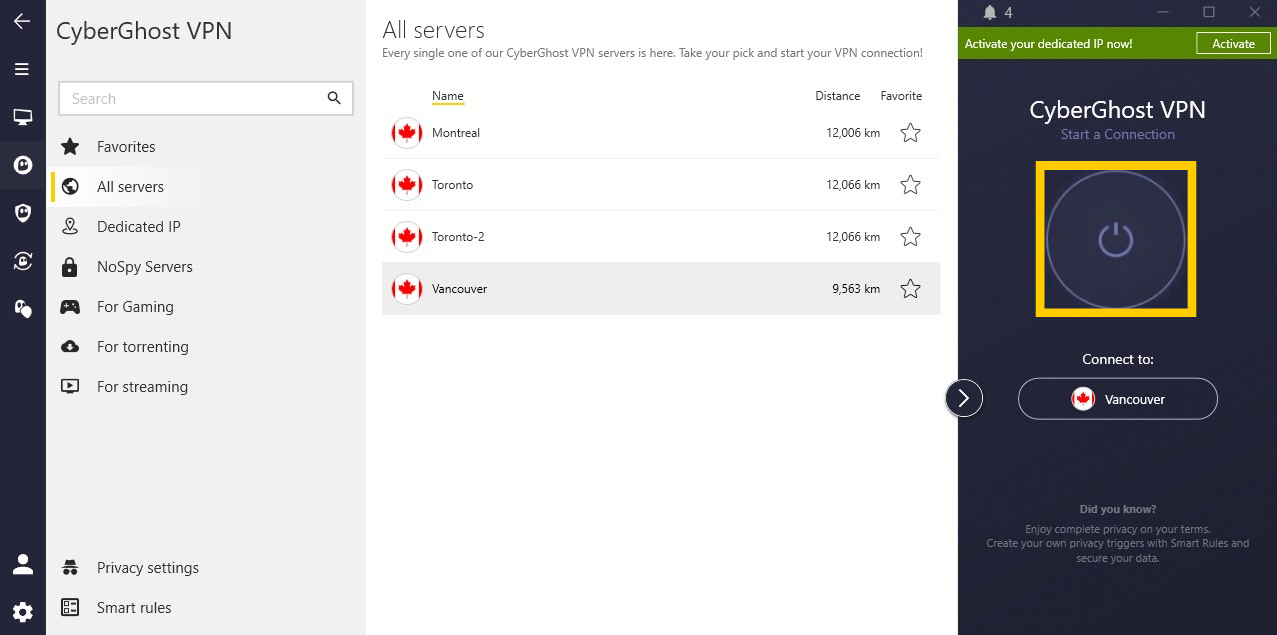The height and width of the screenshot is (635, 1277).
Task: Click the power button to connect
Action: 1116,240
